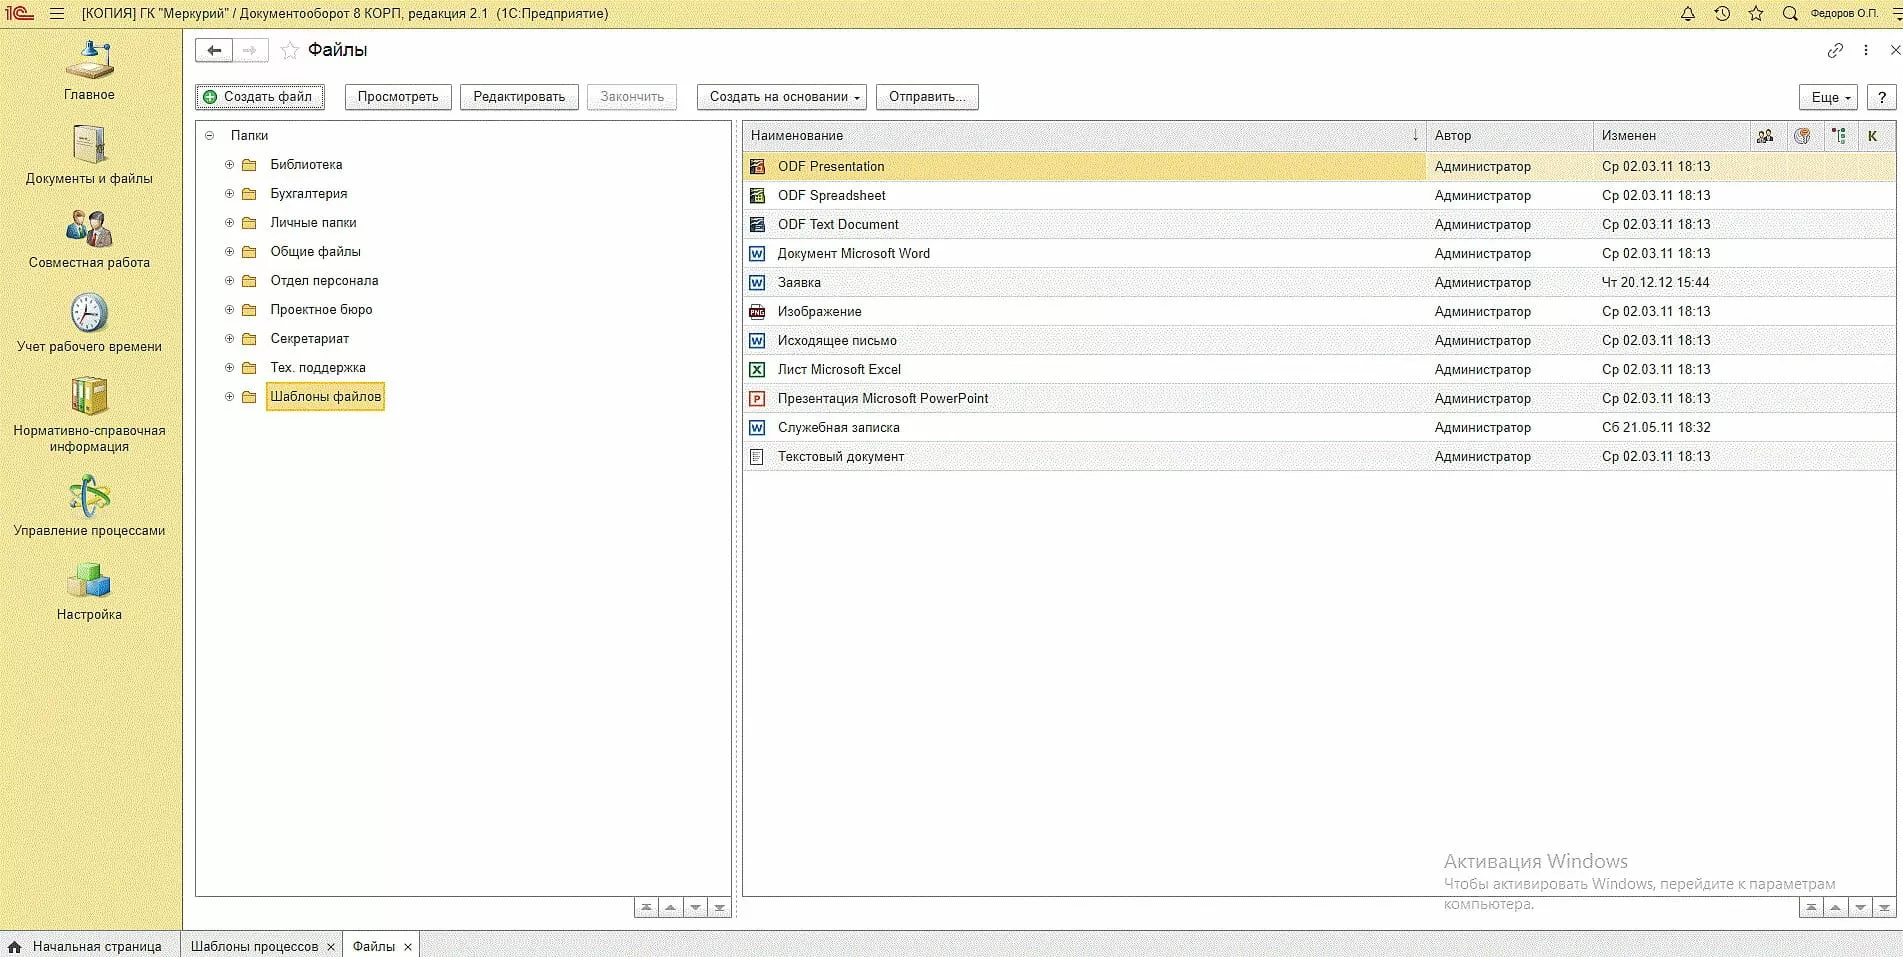Open the notifications bell icon
1903x957 pixels.
click(1688, 14)
